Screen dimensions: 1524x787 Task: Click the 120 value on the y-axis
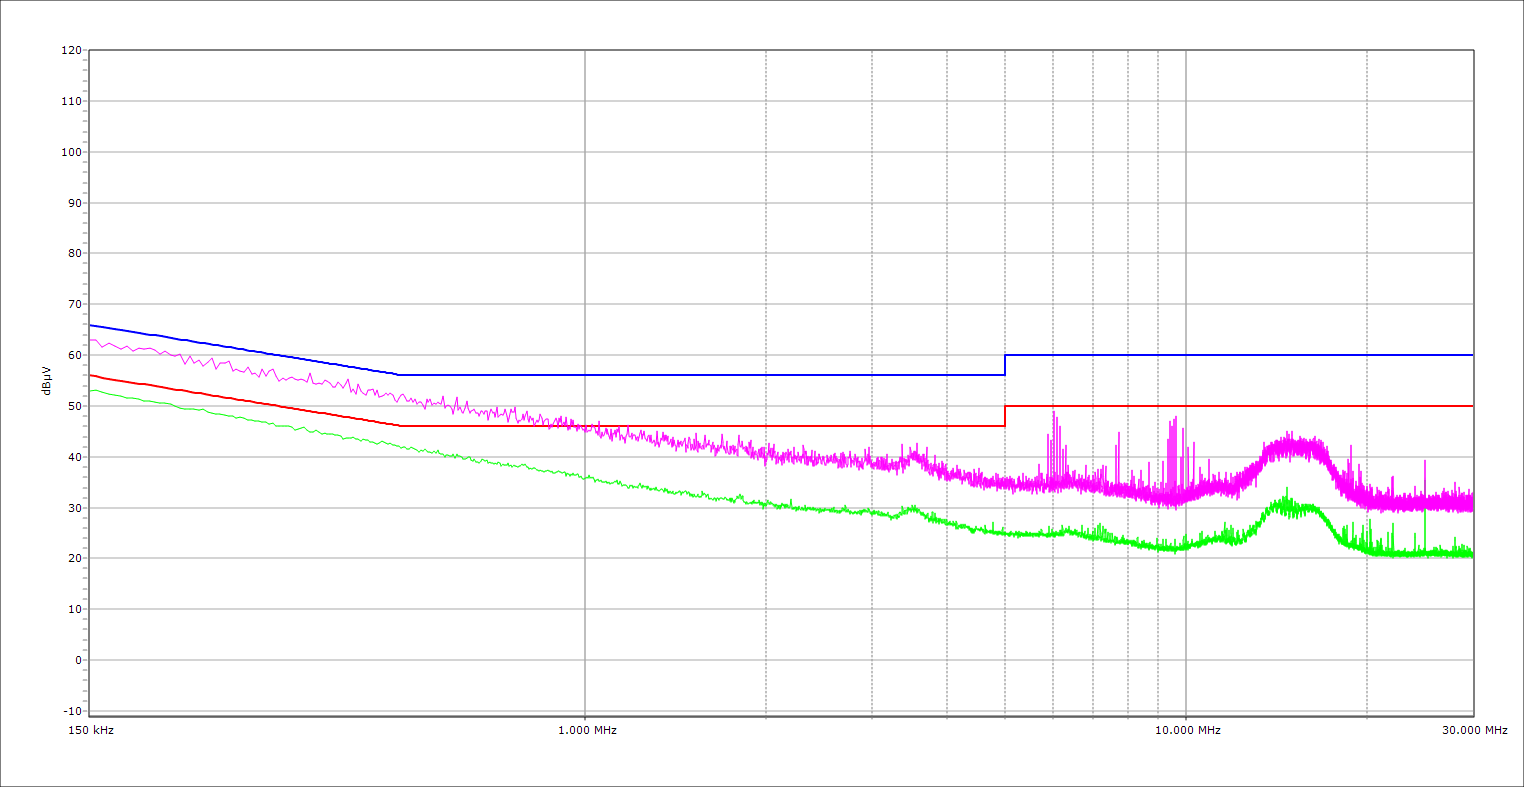click(71, 51)
